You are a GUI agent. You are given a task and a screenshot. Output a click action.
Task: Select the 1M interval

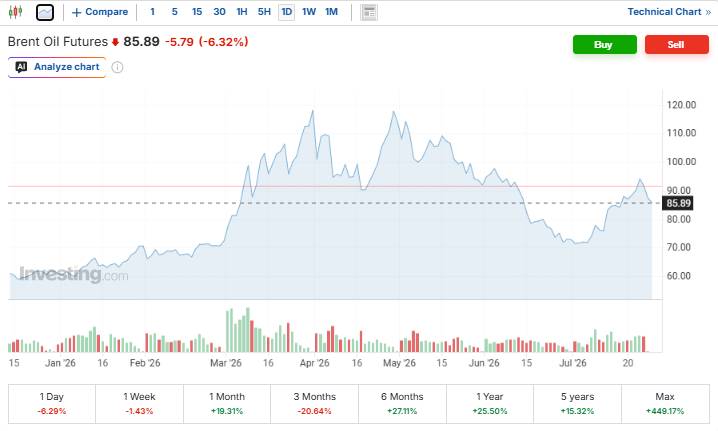(332, 12)
